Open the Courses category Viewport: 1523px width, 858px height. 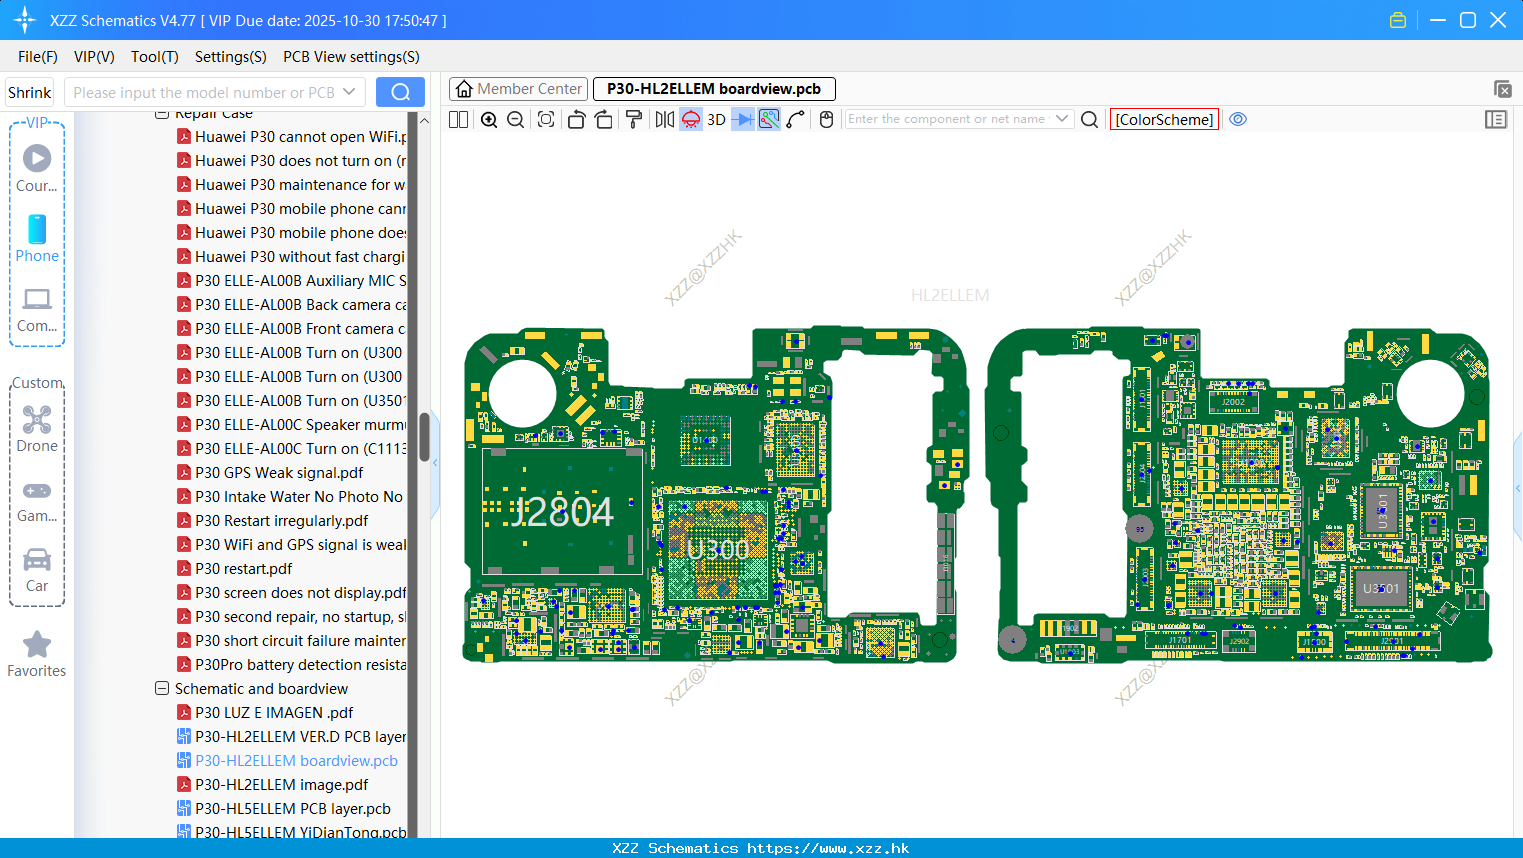pos(37,168)
